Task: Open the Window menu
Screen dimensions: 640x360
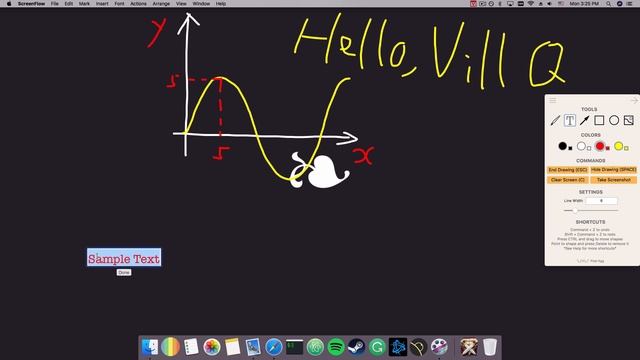Action: pos(201,4)
